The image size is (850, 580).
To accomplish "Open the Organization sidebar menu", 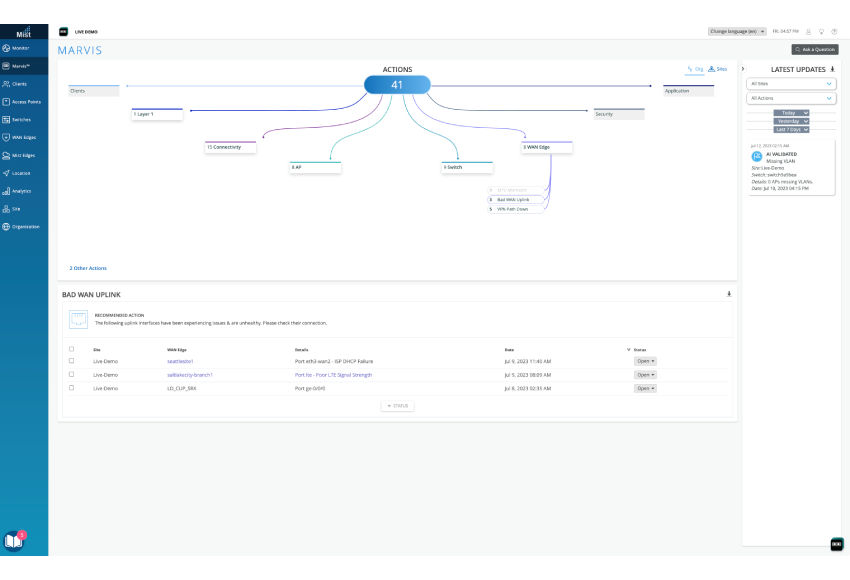I will [x=22, y=226].
